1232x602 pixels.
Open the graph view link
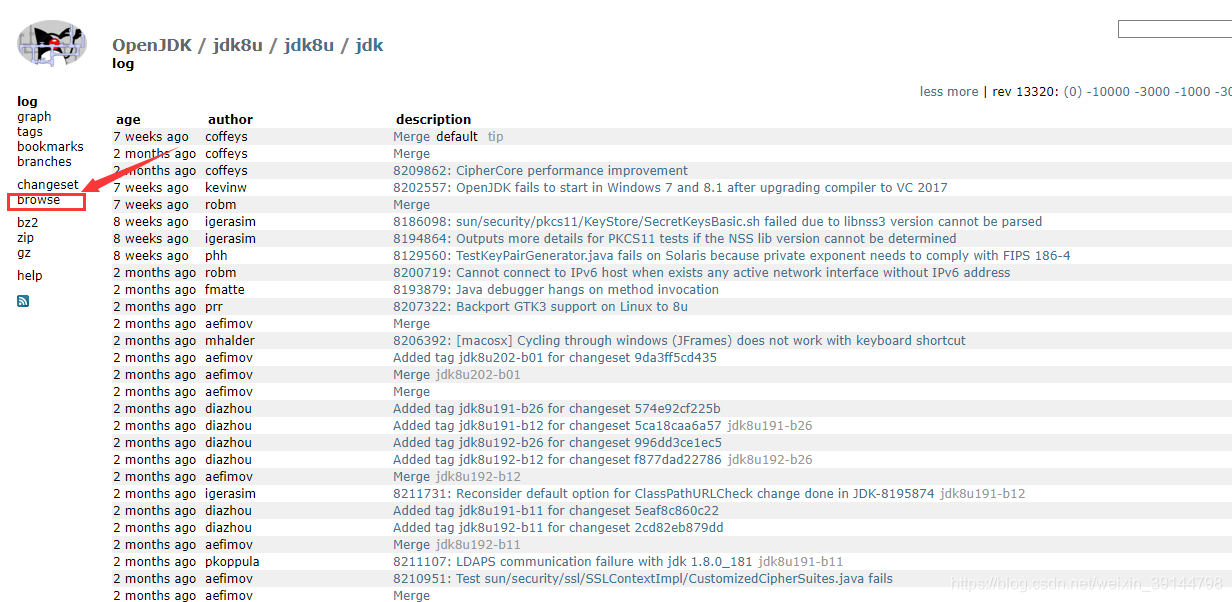(34, 117)
